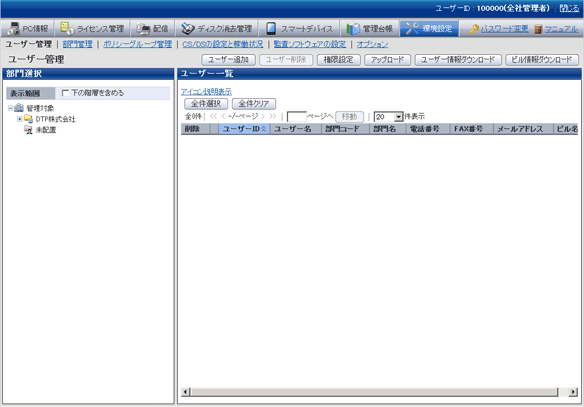Open the スマートデバイス tab
This screenshot has height=407, width=584.
pyautogui.click(x=299, y=28)
